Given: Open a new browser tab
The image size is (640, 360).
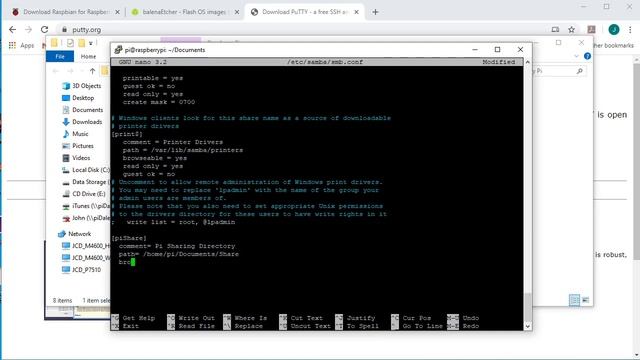Looking at the screenshot, I should tap(375, 12).
